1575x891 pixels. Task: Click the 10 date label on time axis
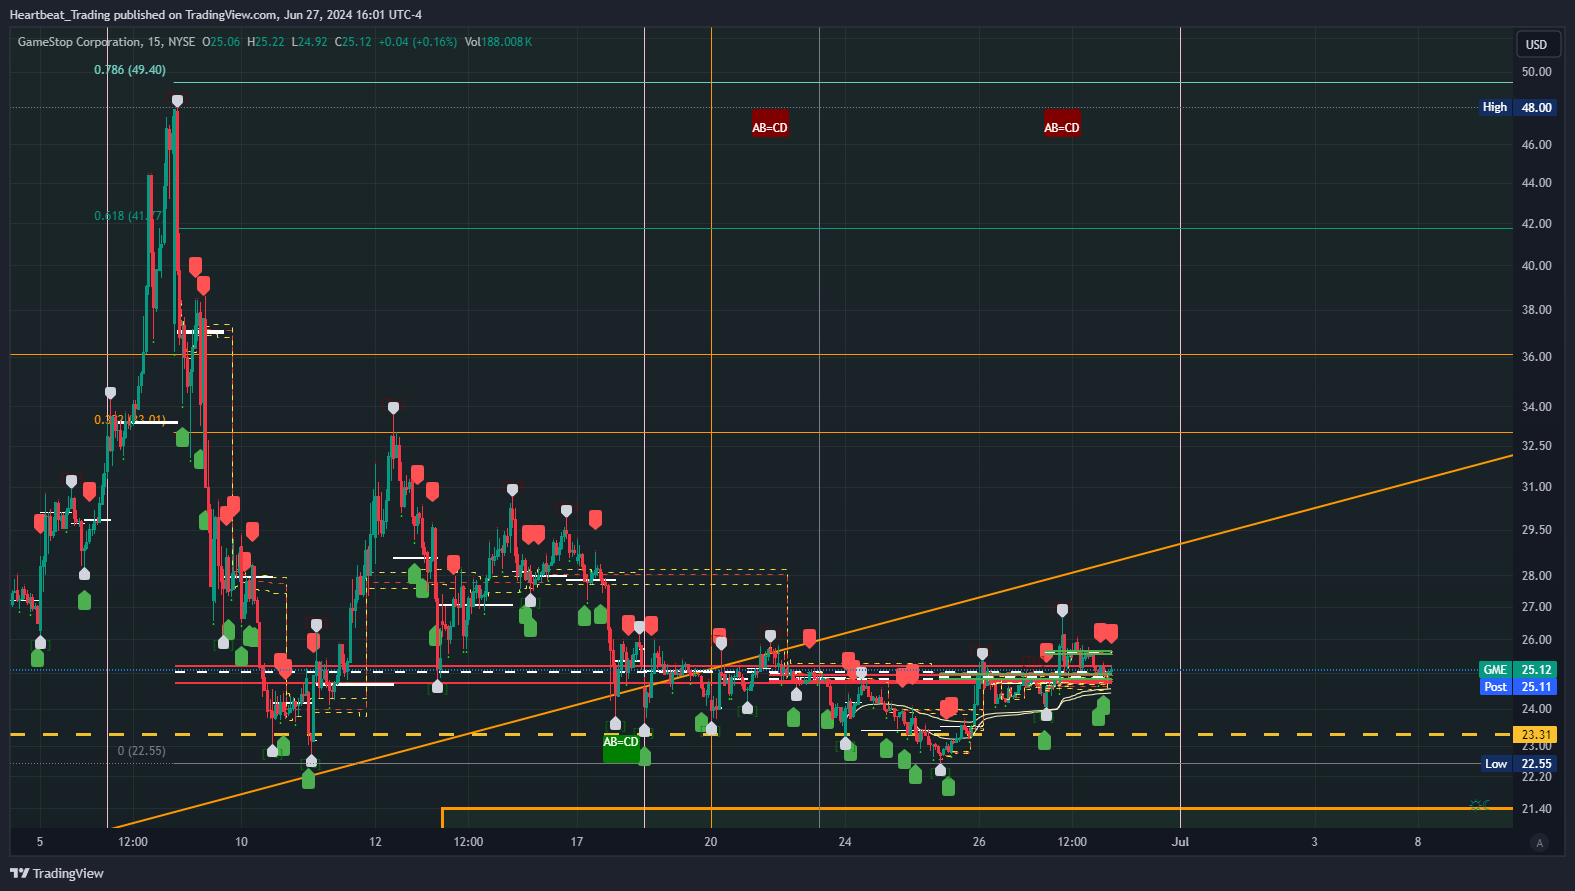pyautogui.click(x=241, y=842)
